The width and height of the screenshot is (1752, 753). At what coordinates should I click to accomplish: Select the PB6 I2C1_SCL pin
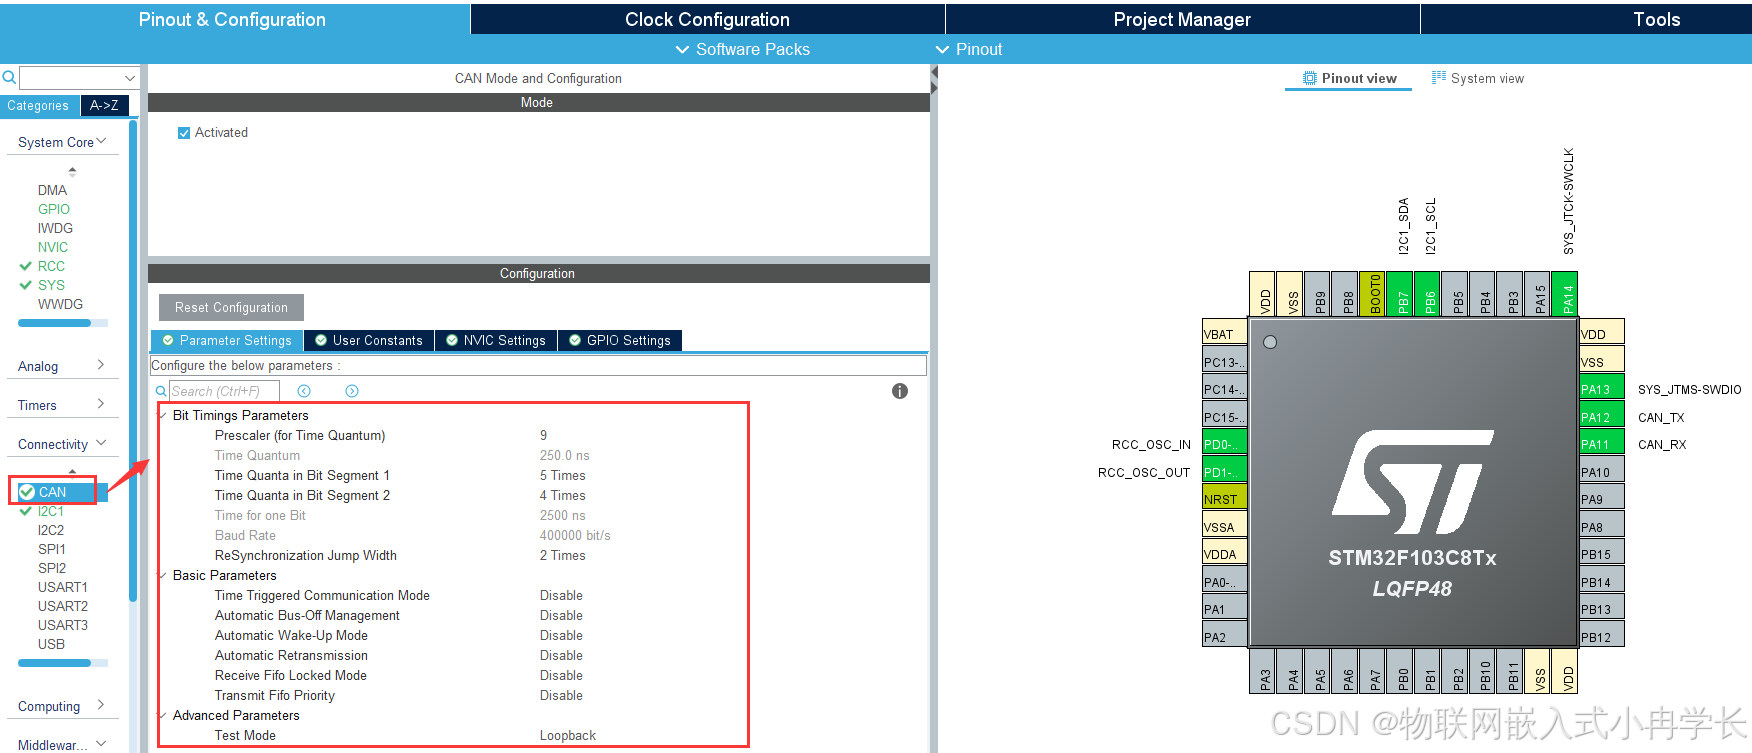click(1427, 294)
